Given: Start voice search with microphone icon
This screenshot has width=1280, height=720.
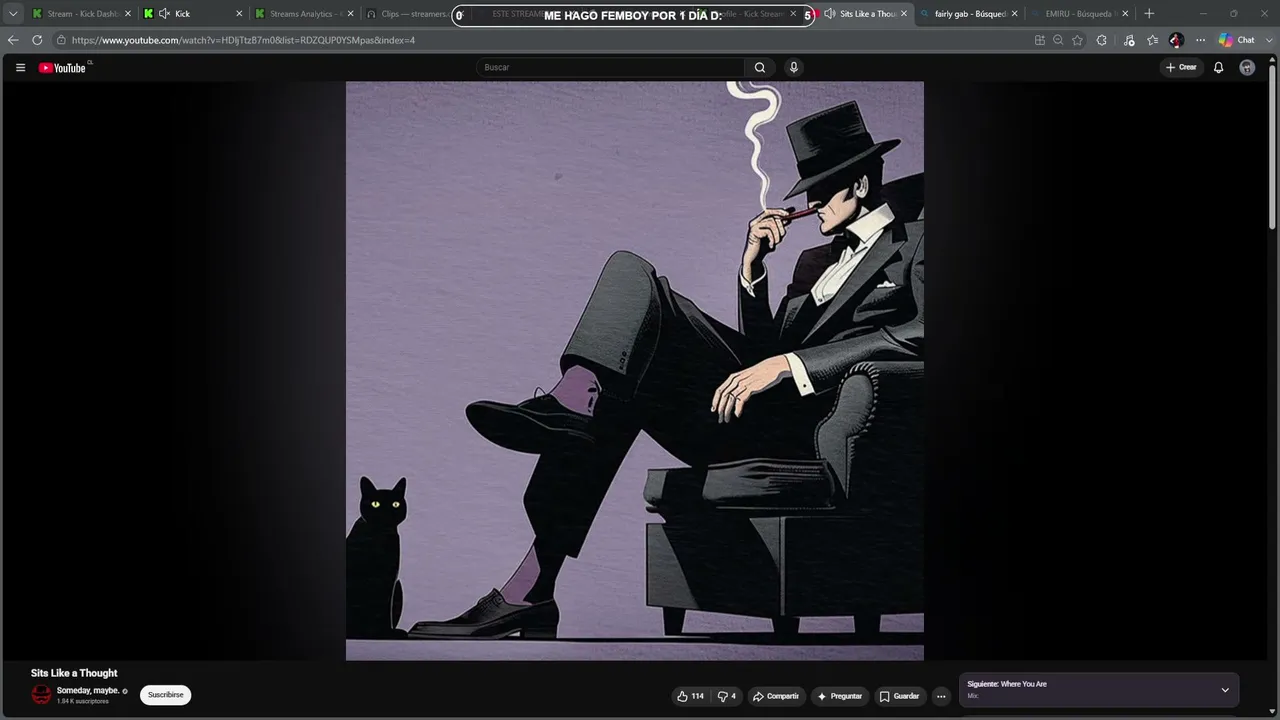Looking at the screenshot, I should click(x=794, y=67).
